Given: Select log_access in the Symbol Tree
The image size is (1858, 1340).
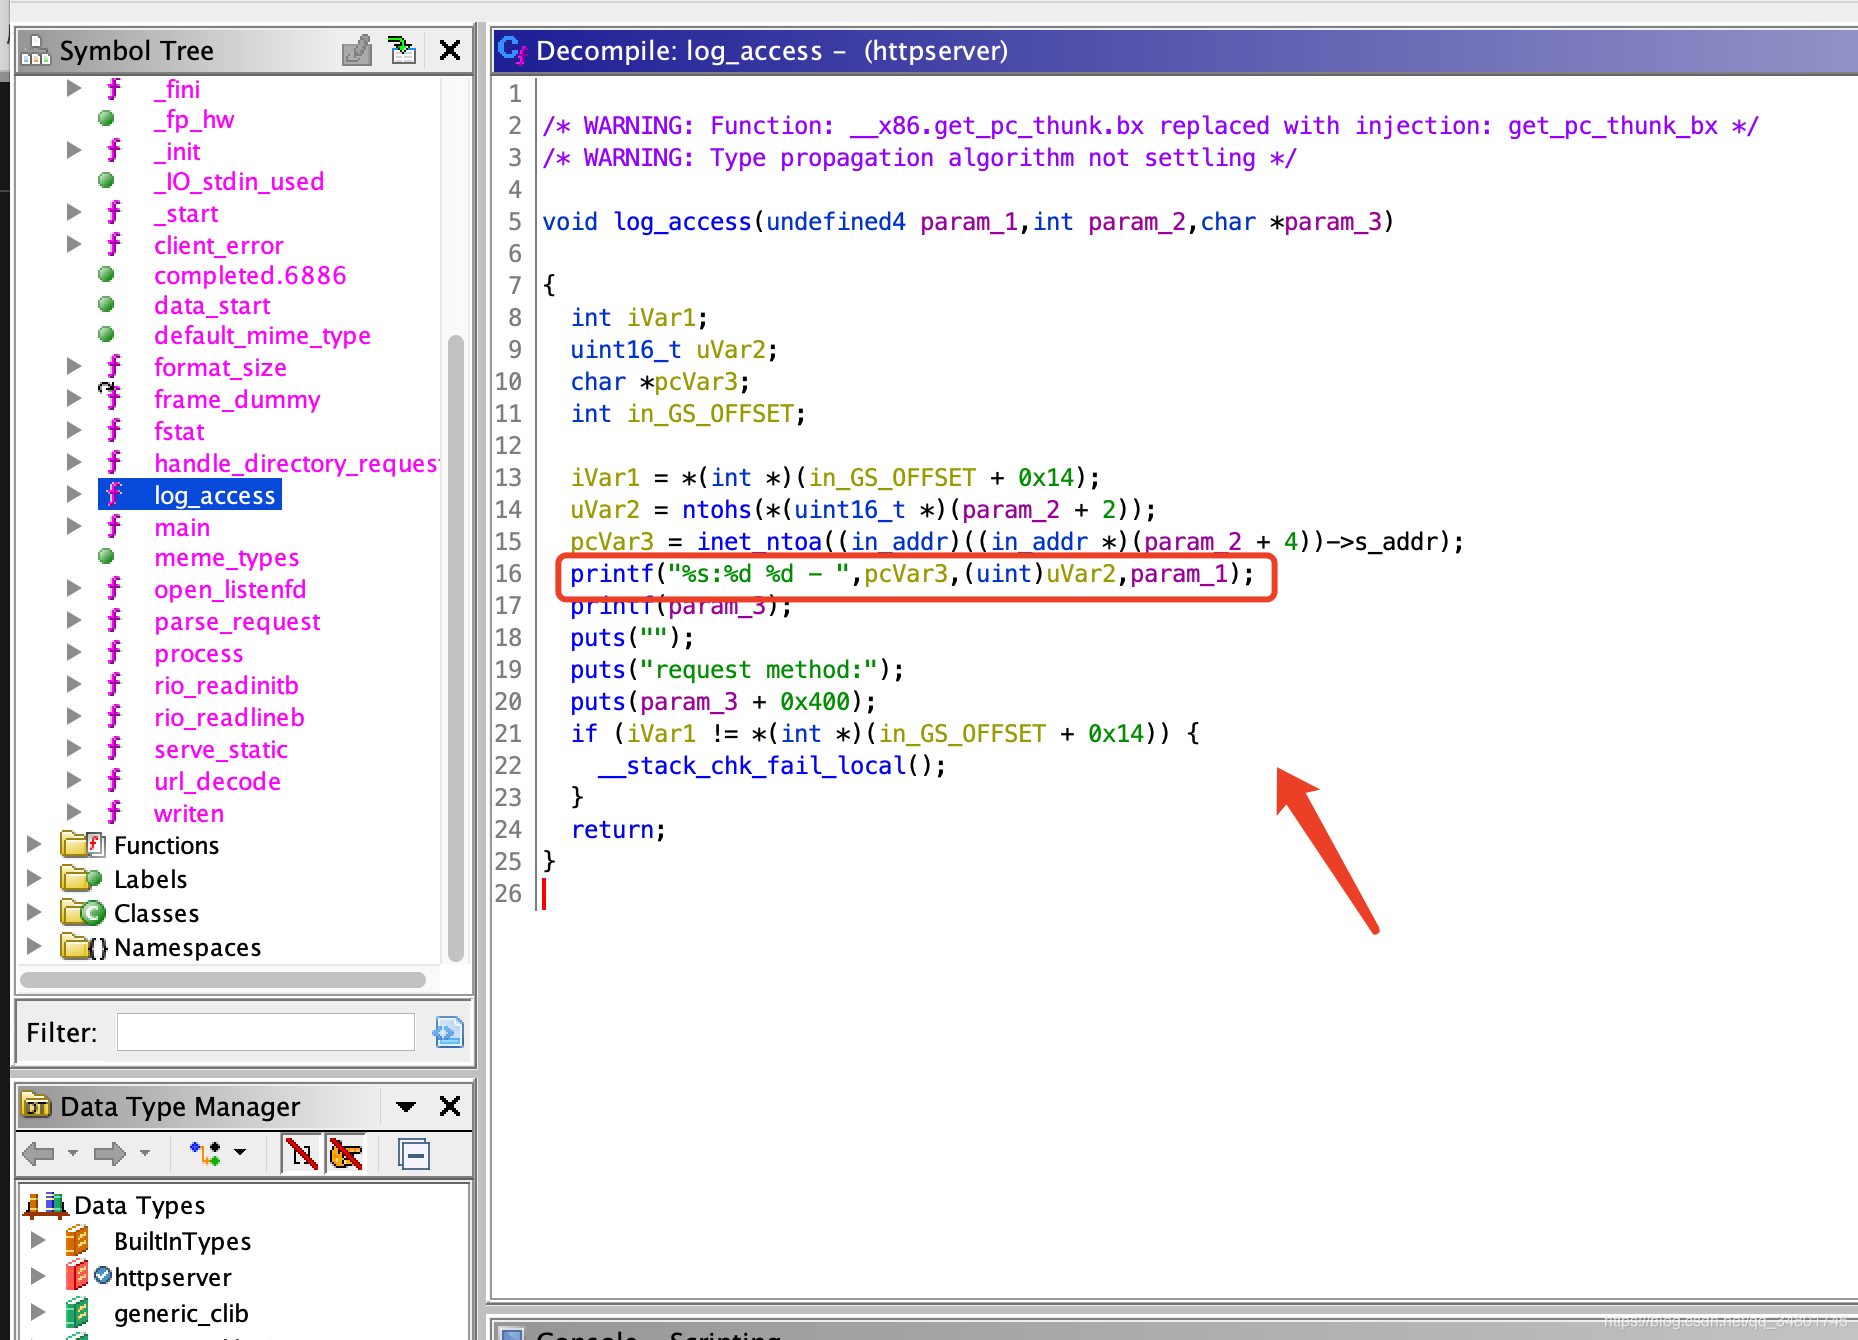Looking at the screenshot, I should tap(214, 495).
